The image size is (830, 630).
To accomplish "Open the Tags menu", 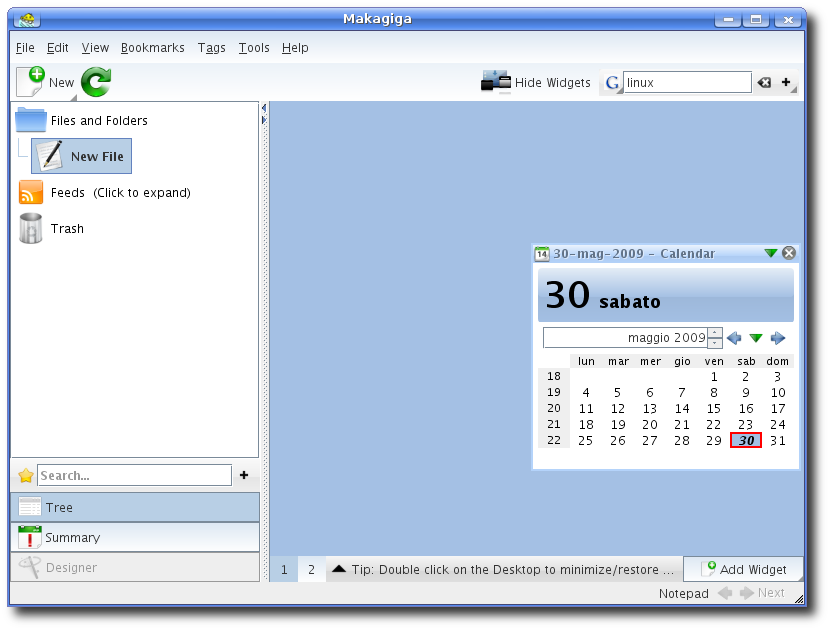I will 211,48.
